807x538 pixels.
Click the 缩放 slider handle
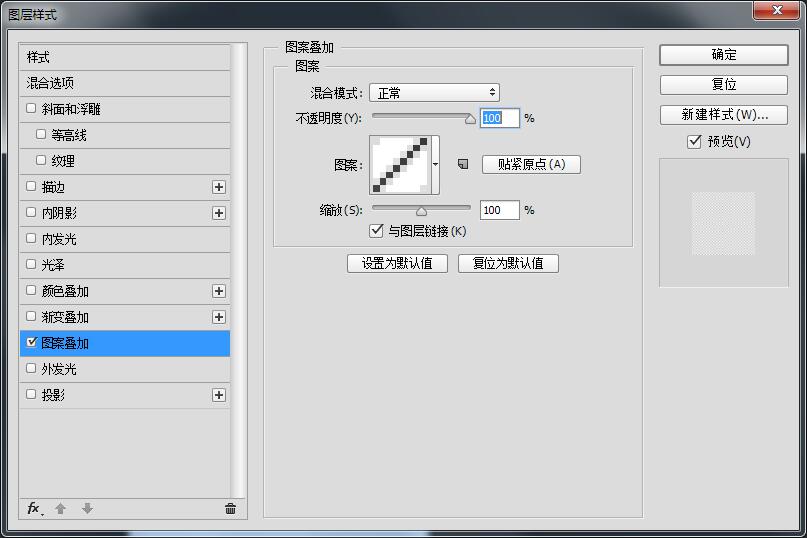[x=422, y=211]
